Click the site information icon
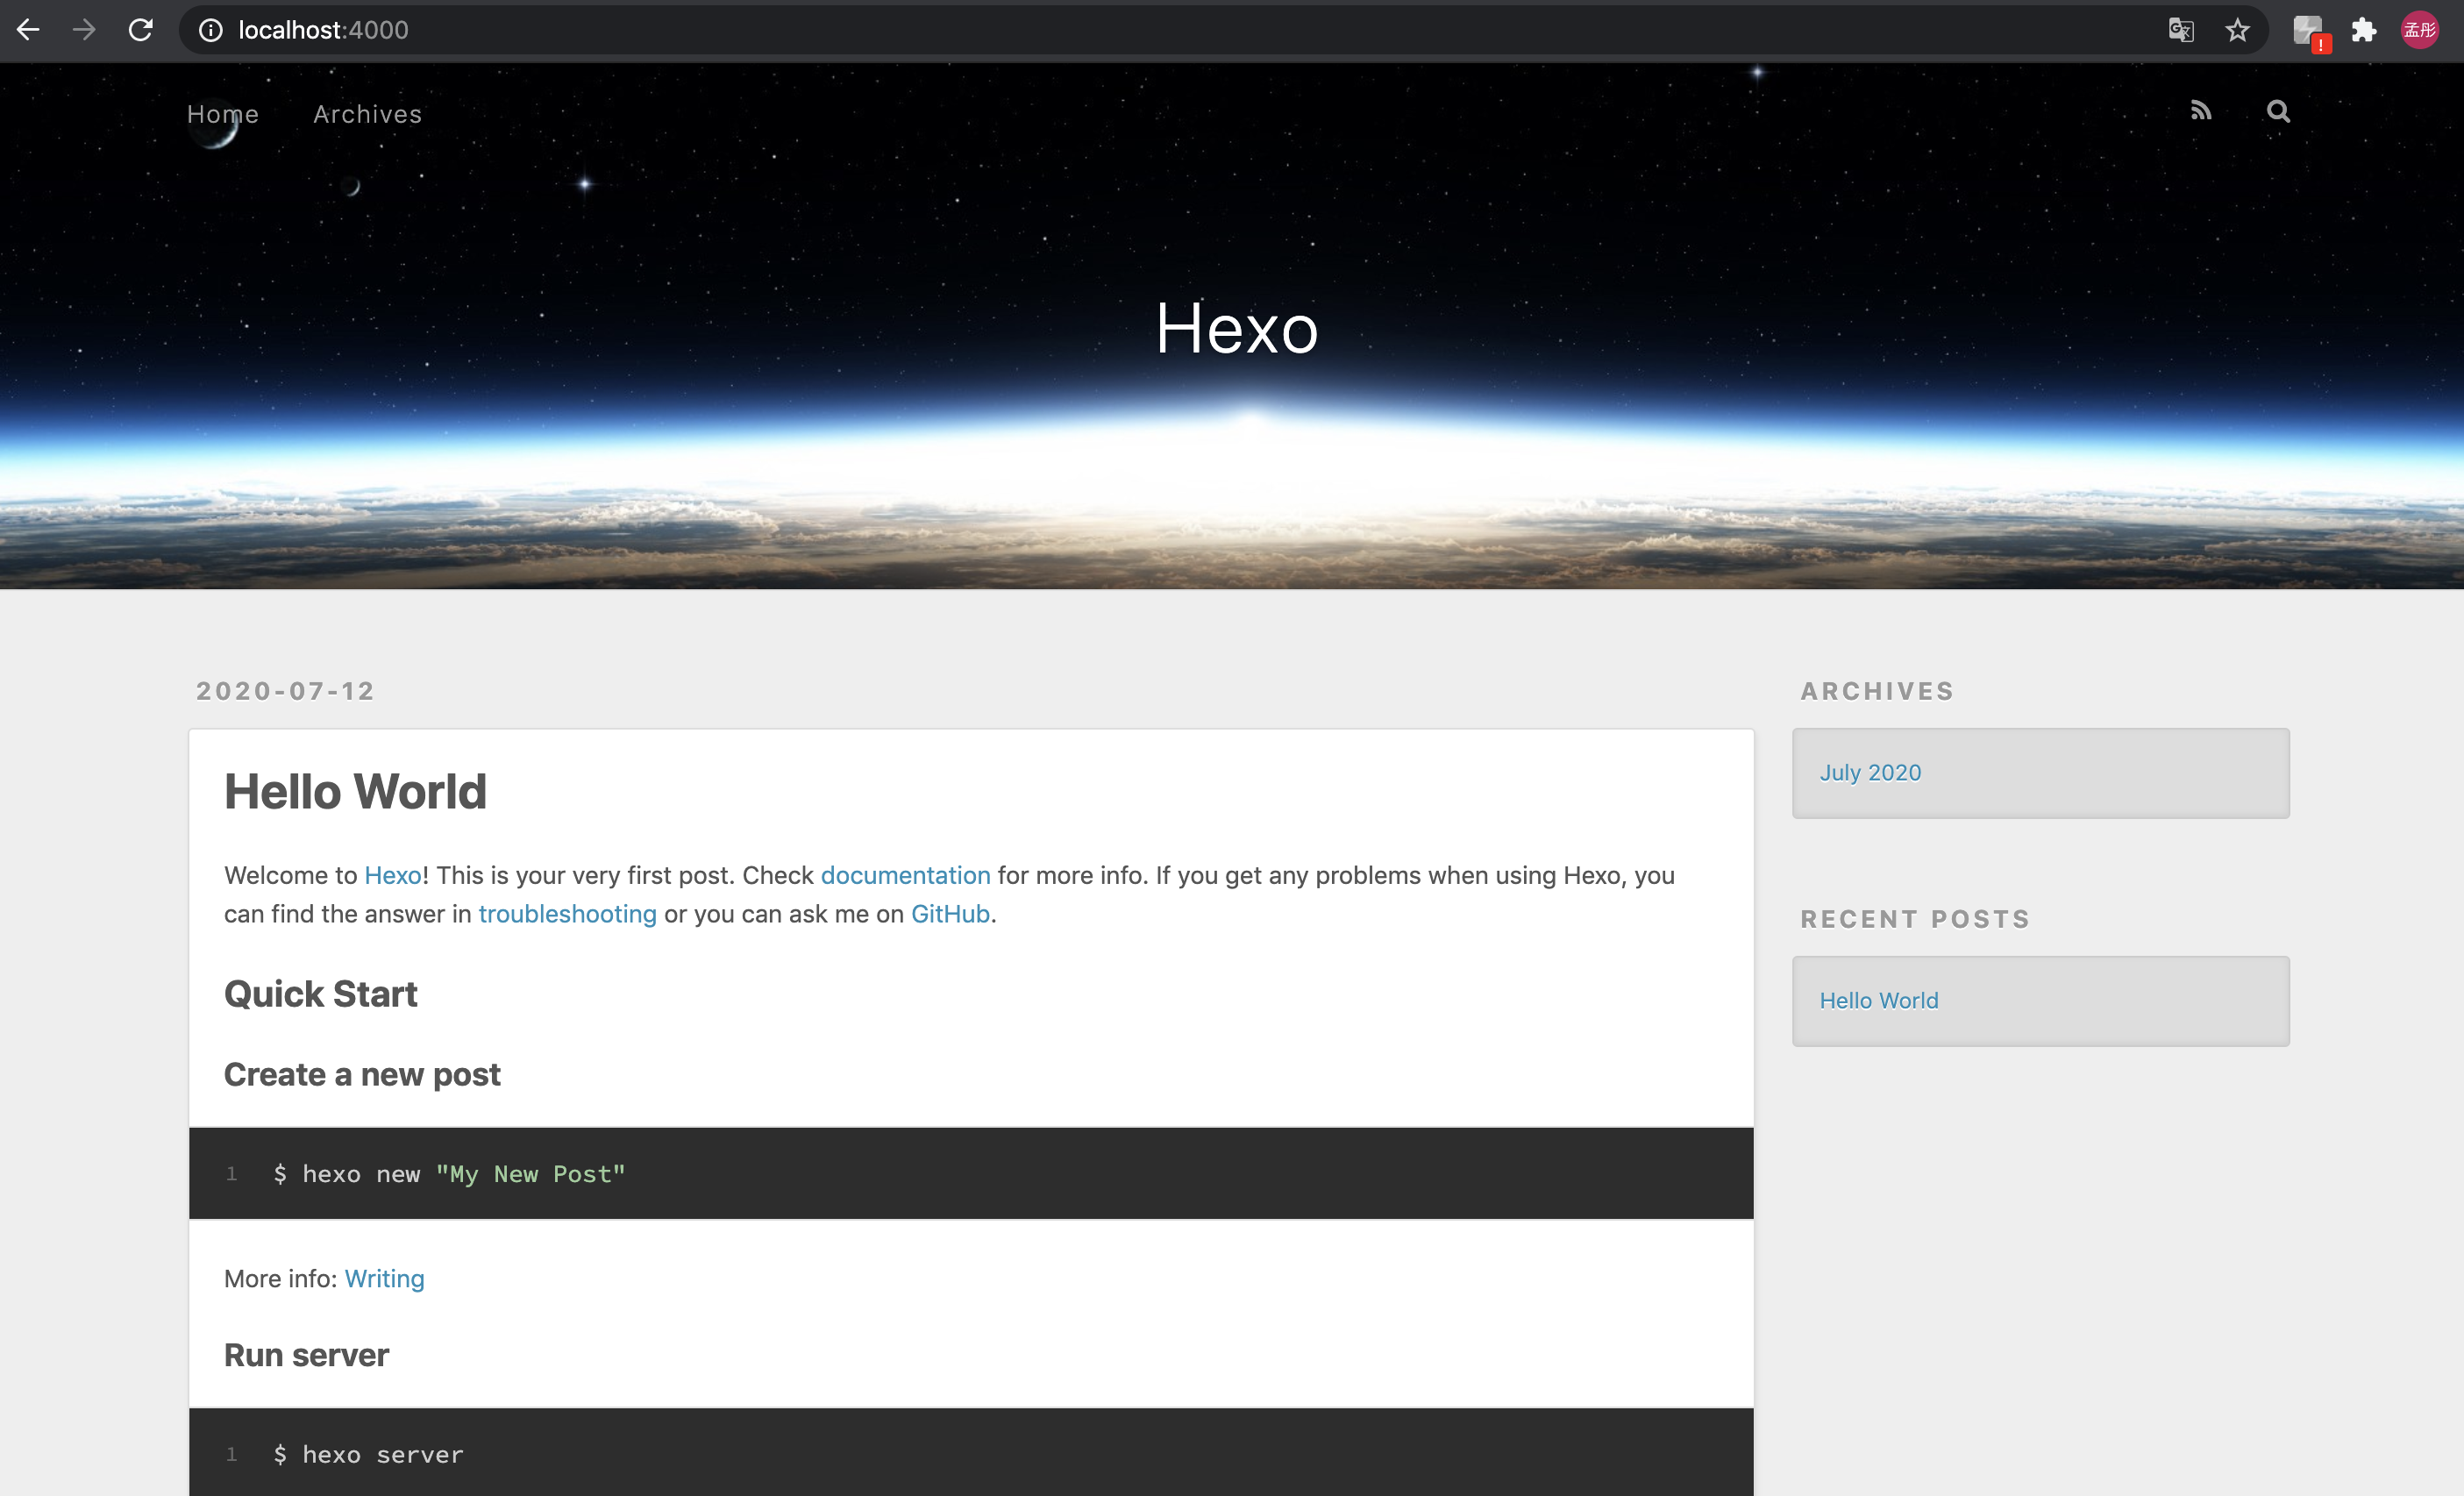The image size is (2464, 1496). coord(211,30)
